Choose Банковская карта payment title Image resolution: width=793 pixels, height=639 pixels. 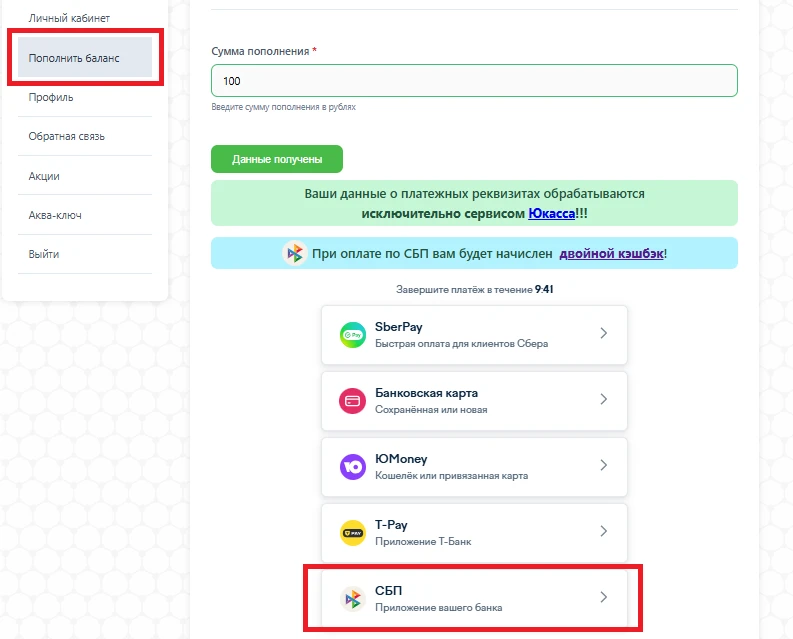point(426,393)
